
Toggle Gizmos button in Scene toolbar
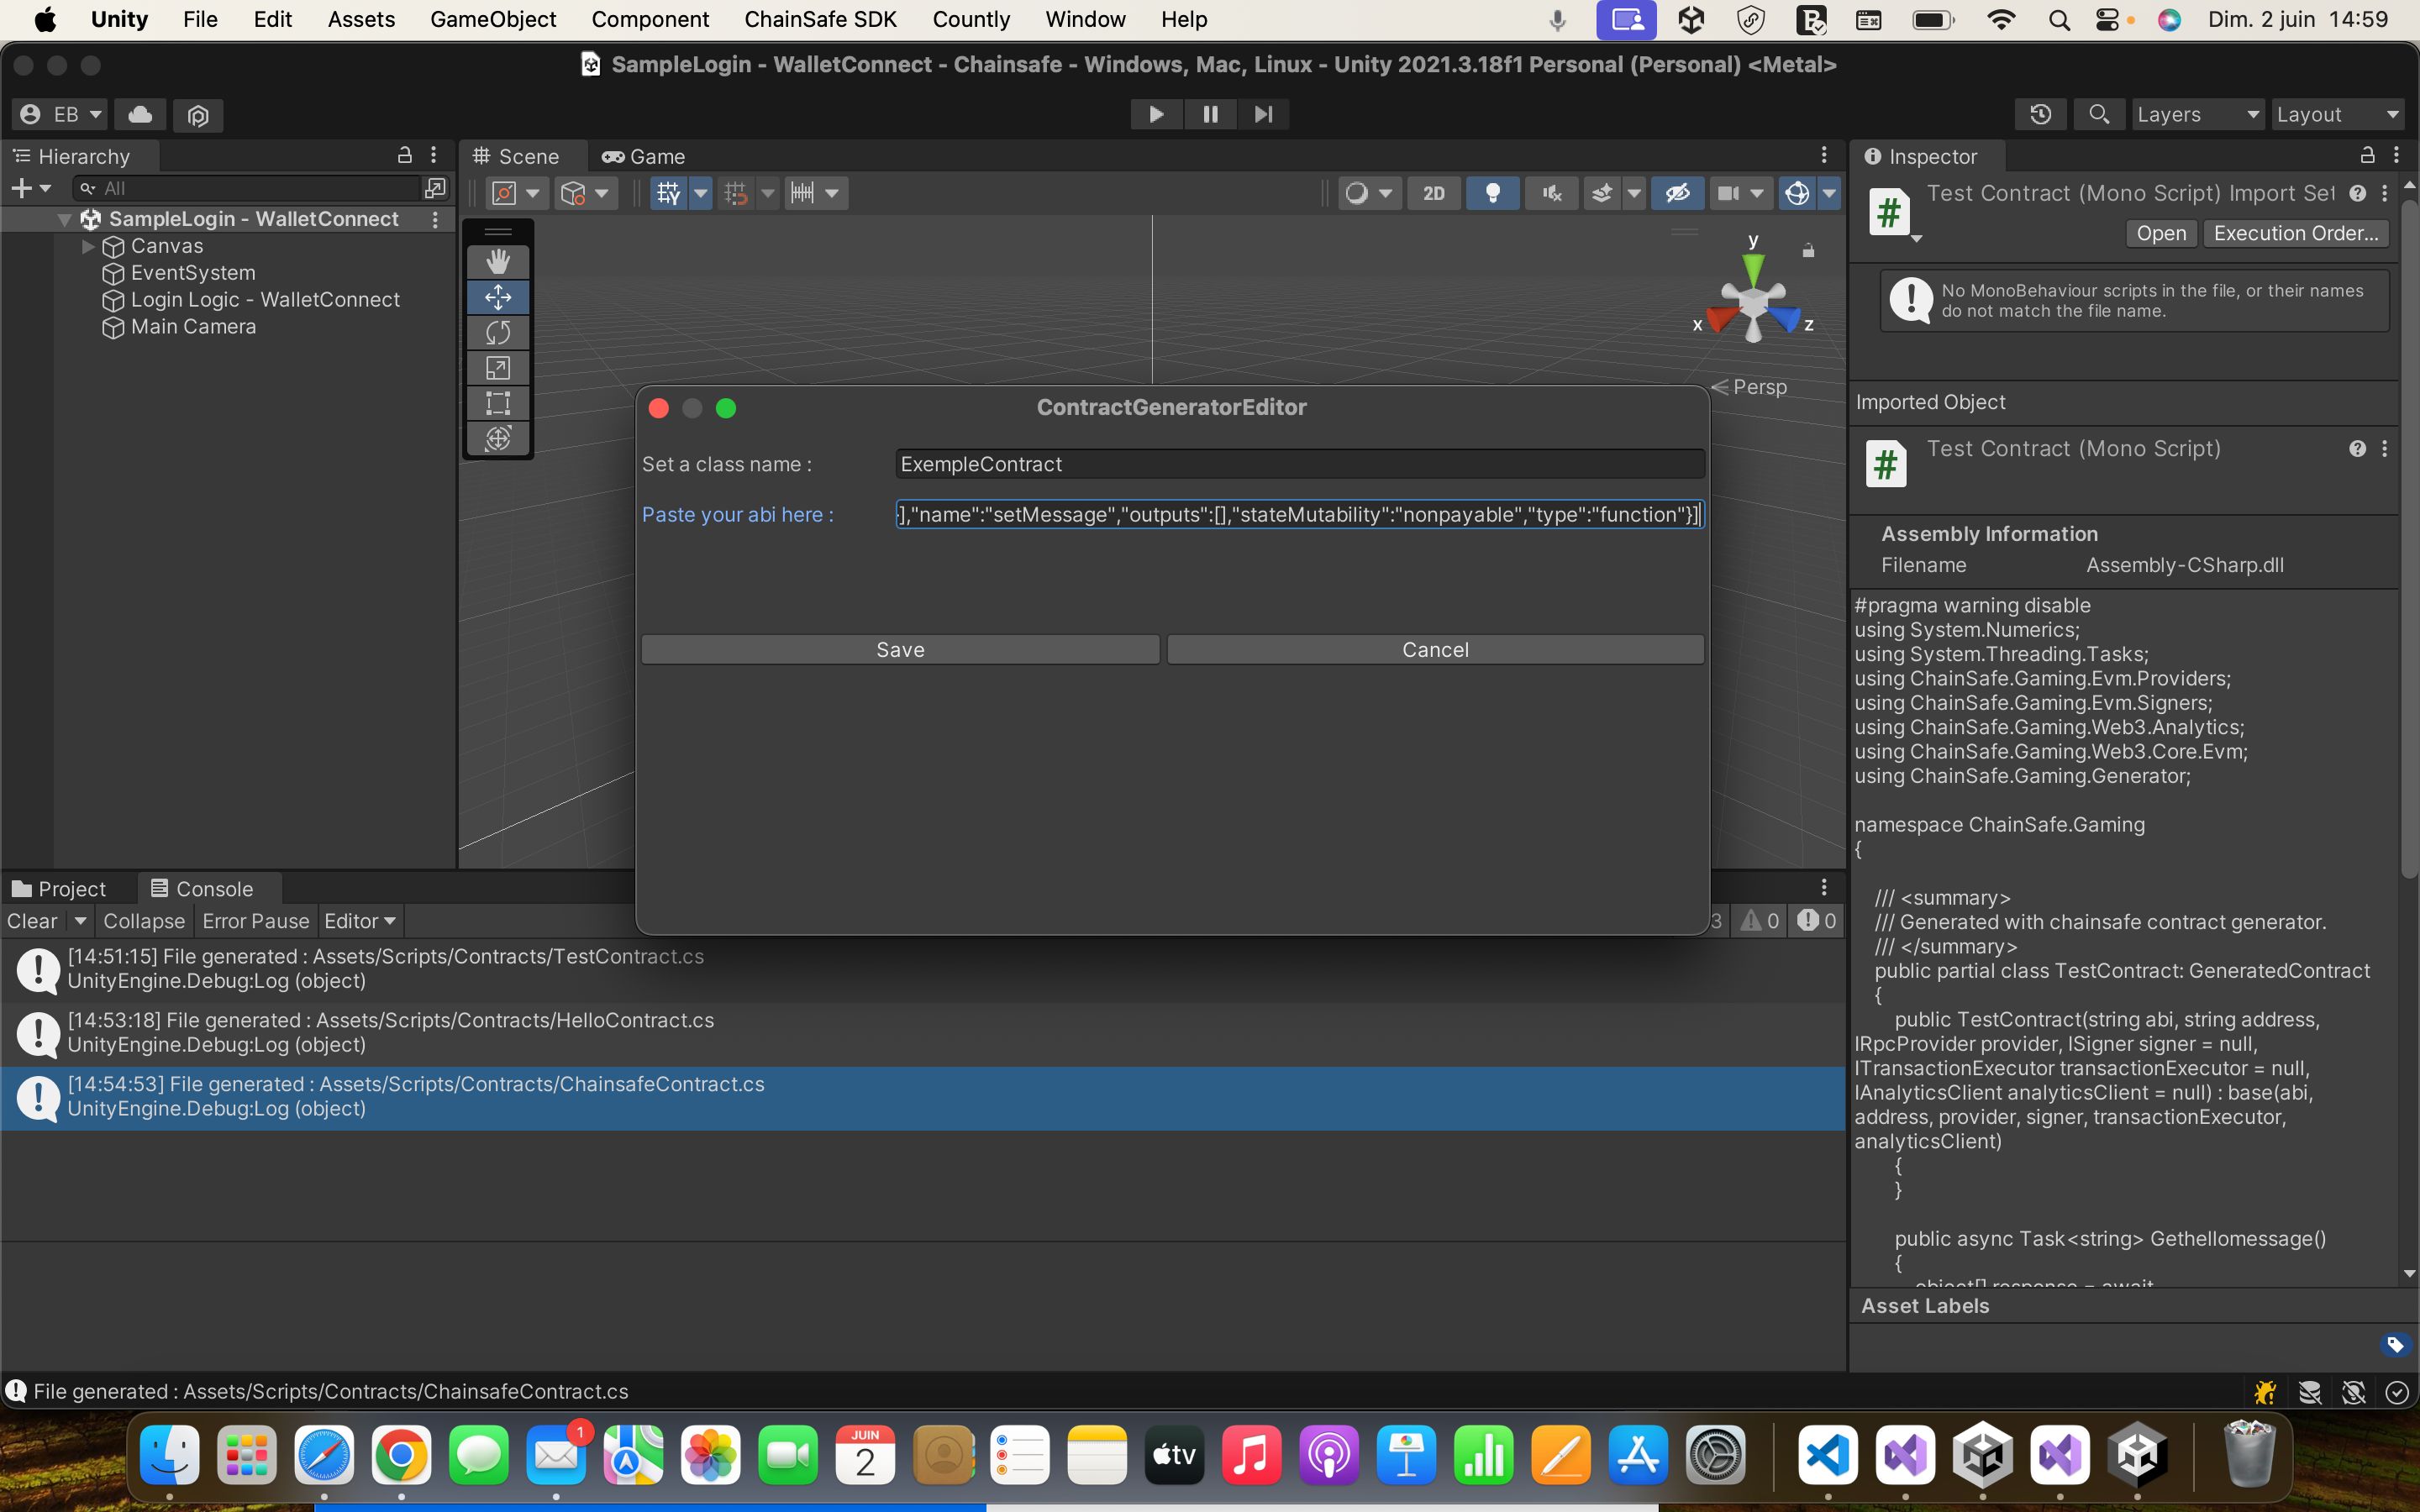pos(1796,193)
